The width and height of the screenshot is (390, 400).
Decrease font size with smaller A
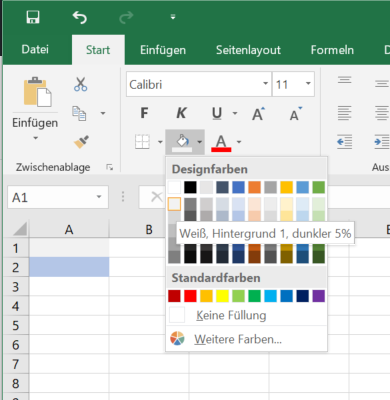pos(295,114)
